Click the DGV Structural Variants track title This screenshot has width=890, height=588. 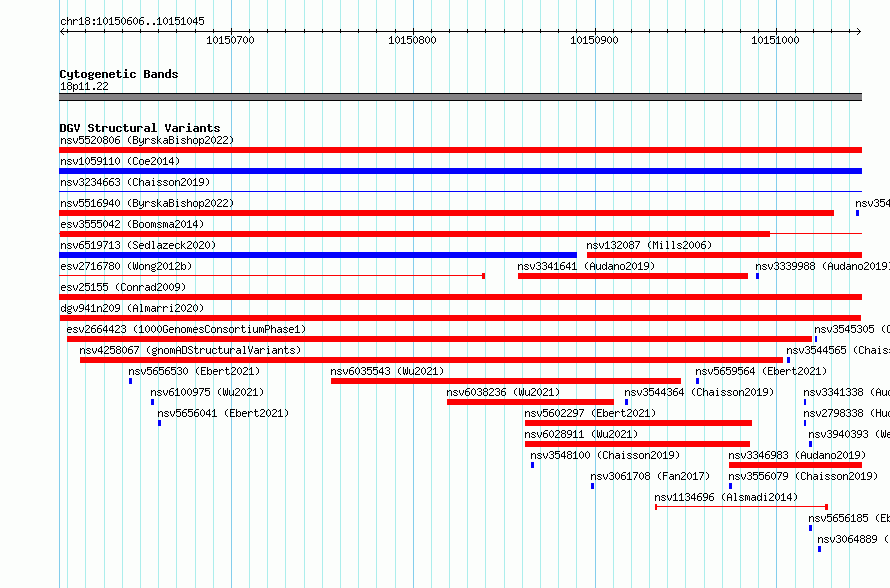coord(140,128)
